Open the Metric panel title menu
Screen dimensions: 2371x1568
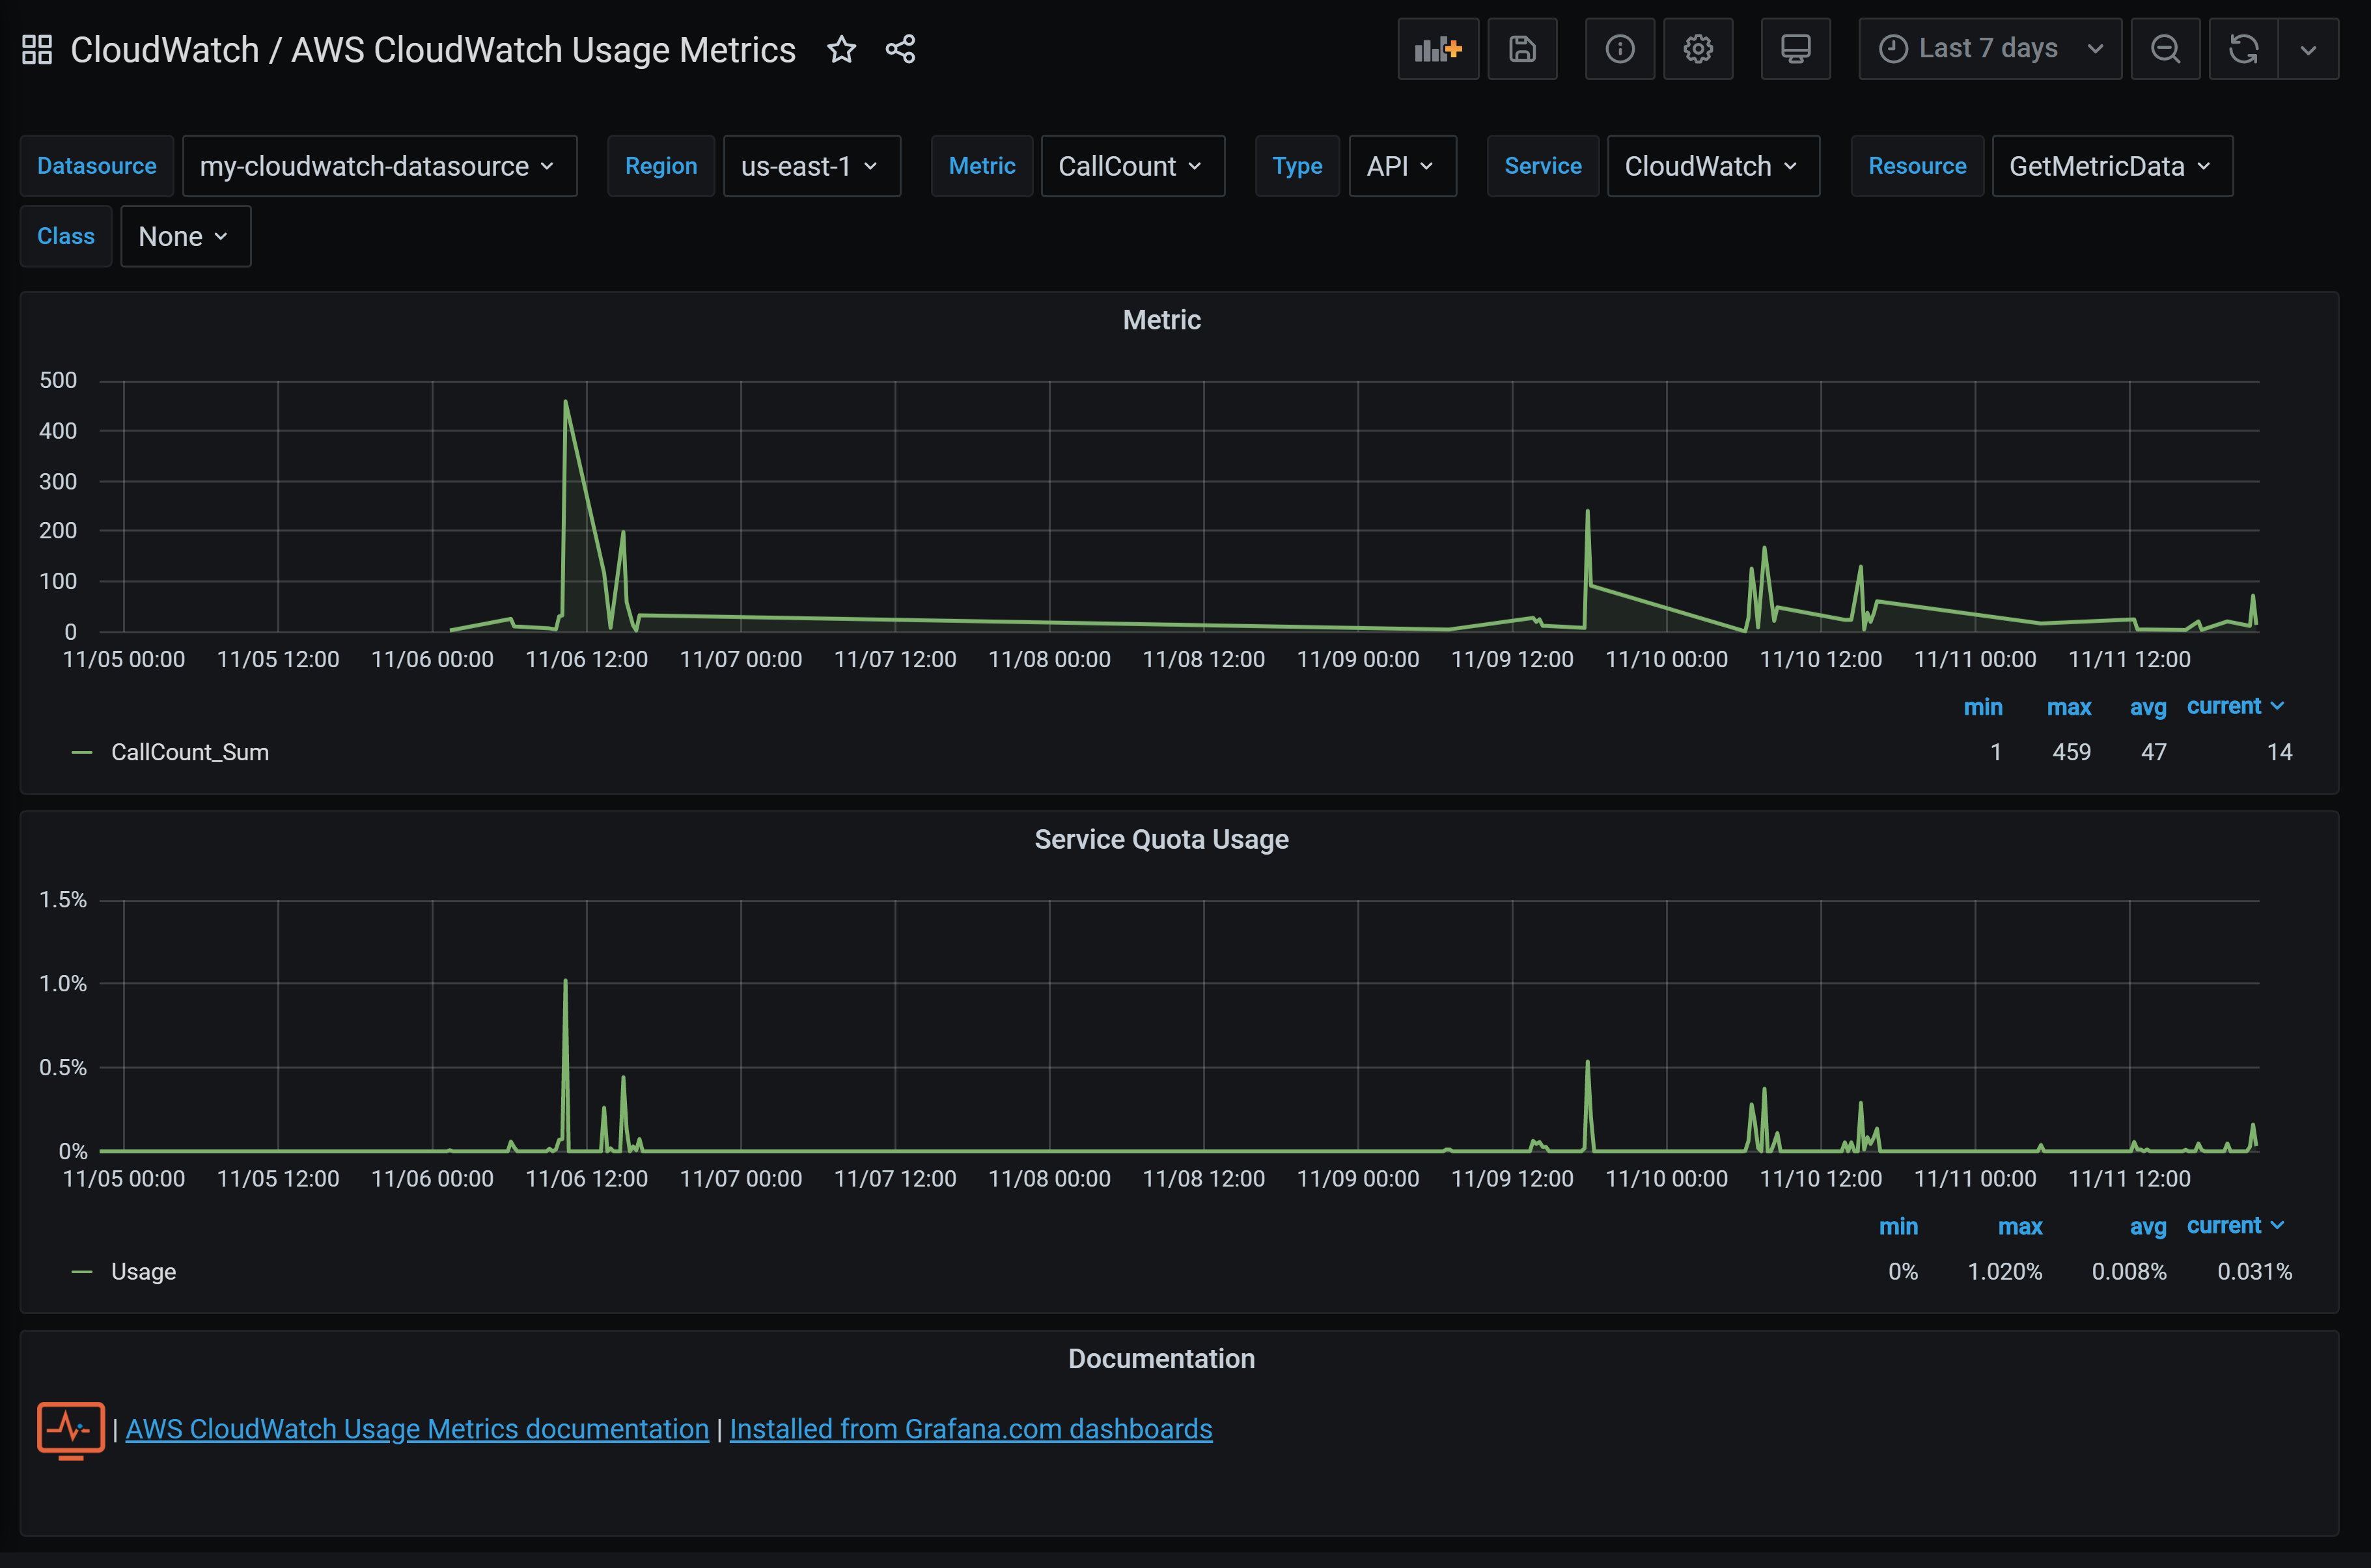[x=1161, y=320]
